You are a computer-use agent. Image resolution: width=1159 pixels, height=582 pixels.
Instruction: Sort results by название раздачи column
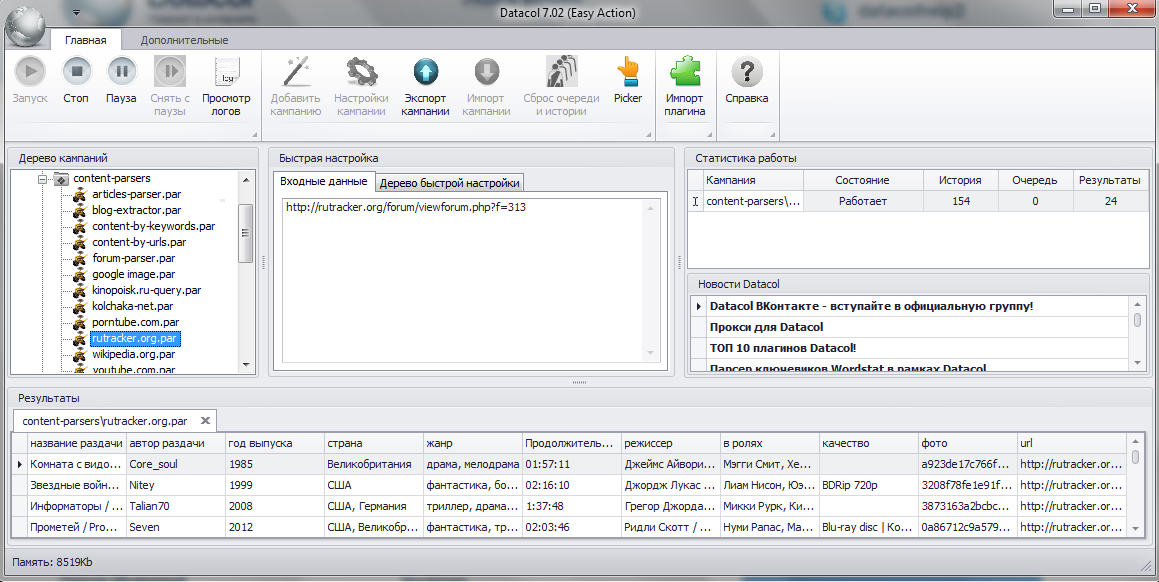coord(76,443)
